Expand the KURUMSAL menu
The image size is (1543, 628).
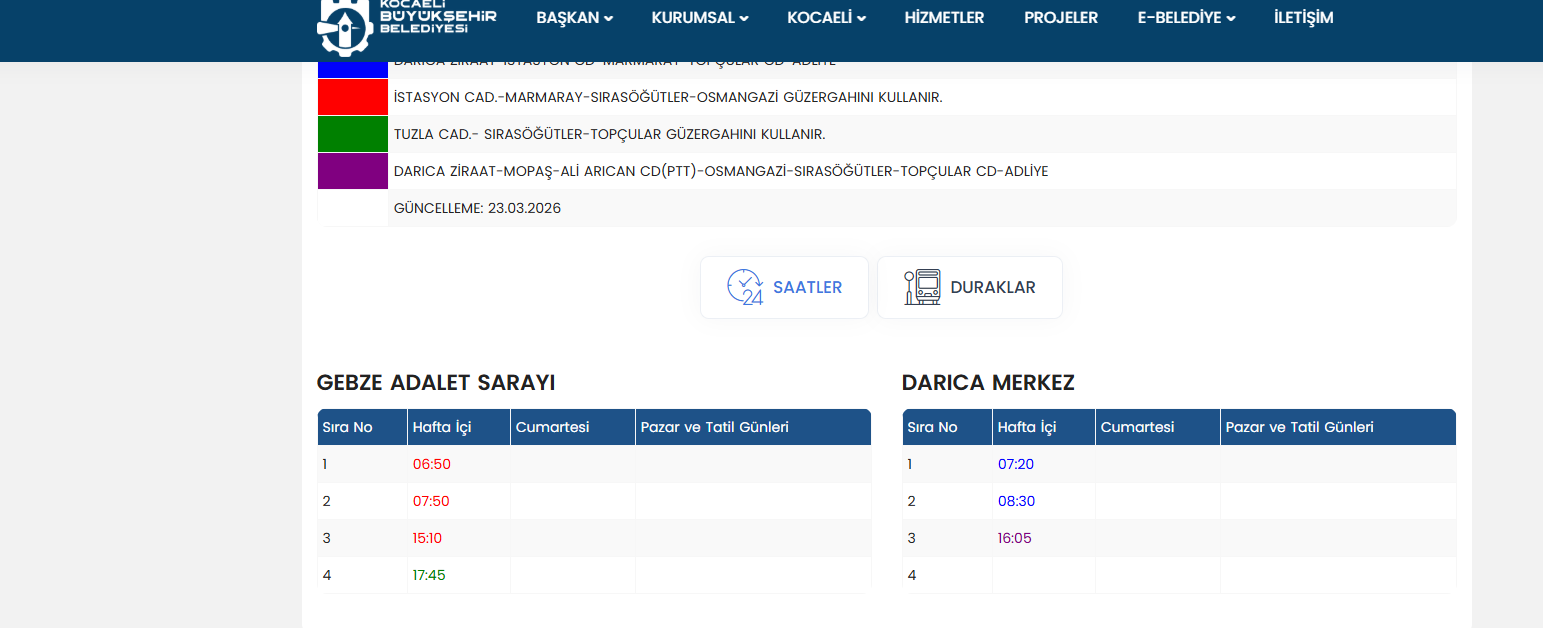700,17
